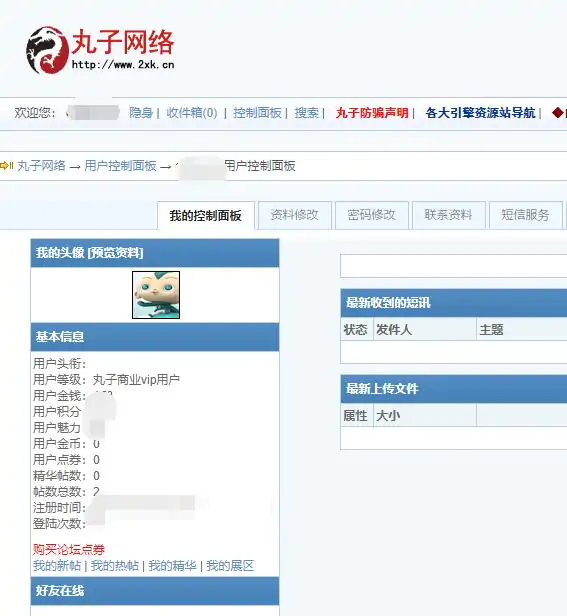Toggle 隐身 mode link
567x616 pixels.
[x=141, y=113]
